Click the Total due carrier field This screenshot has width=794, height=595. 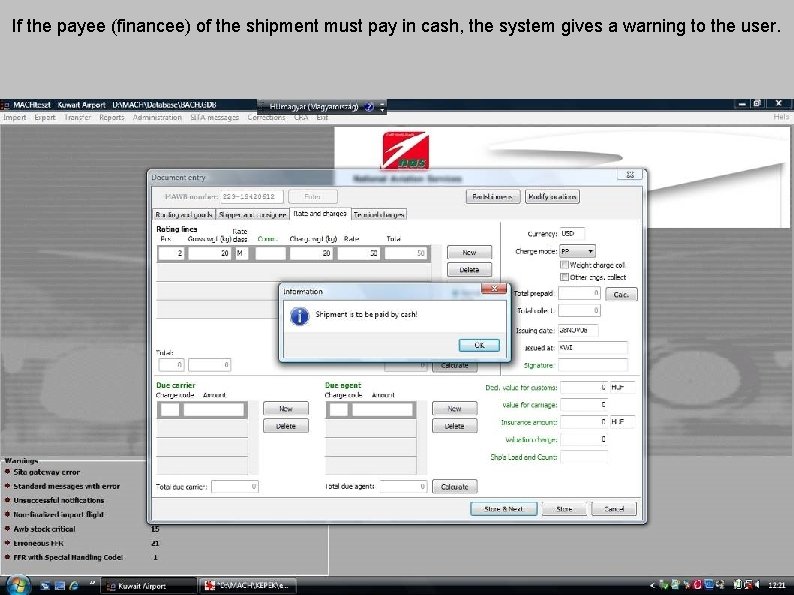tap(234, 487)
